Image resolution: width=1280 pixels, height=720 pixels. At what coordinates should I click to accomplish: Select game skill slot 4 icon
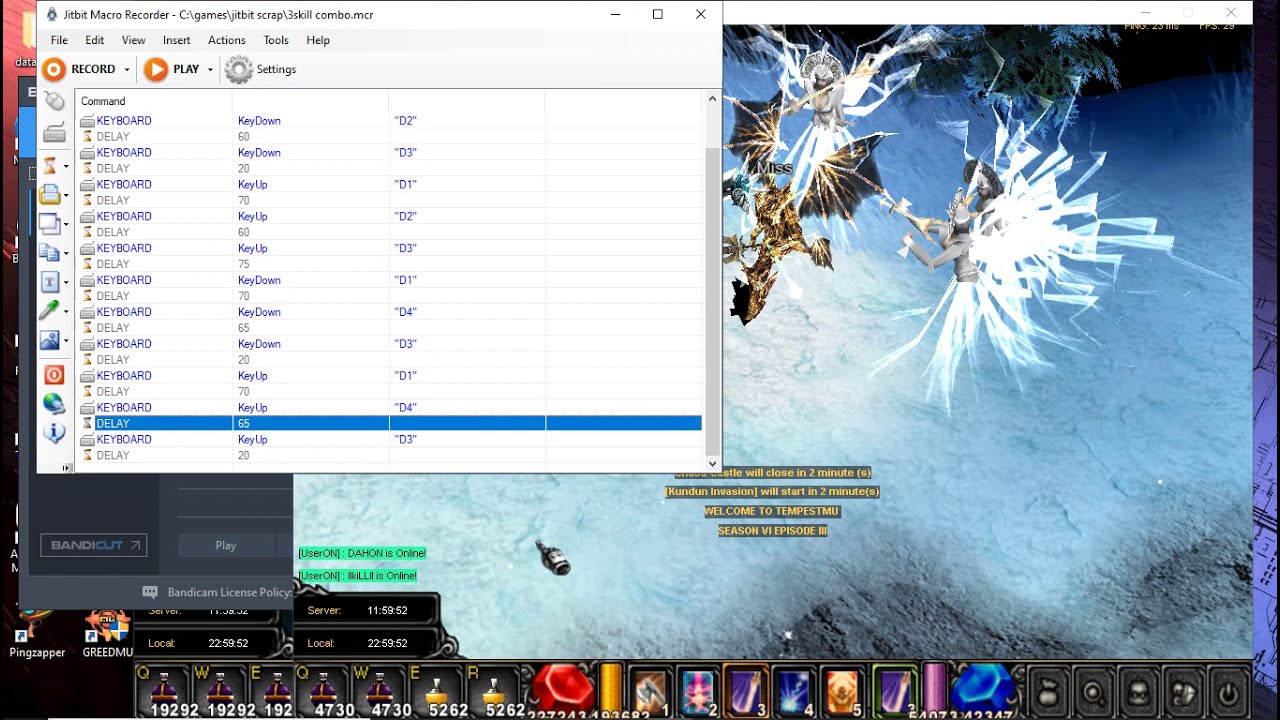(x=797, y=691)
